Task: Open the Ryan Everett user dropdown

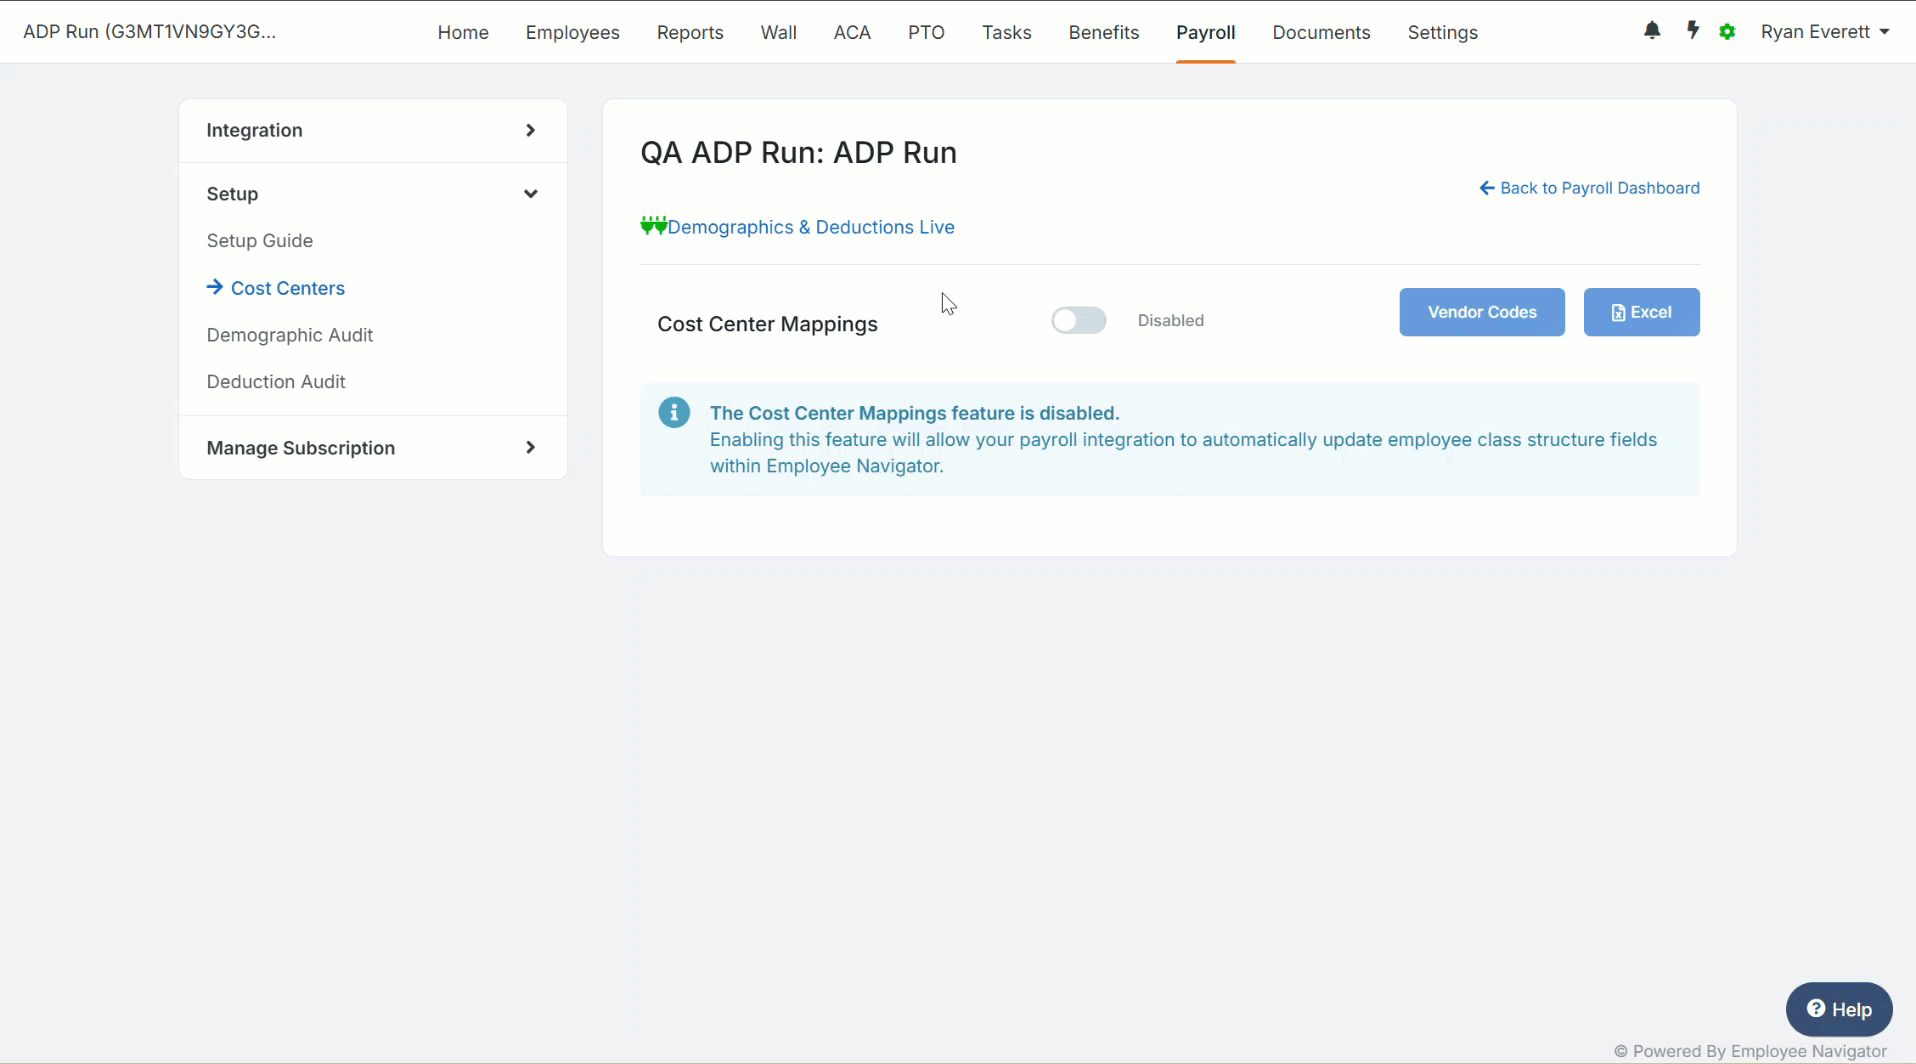Action: (x=1824, y=32)
